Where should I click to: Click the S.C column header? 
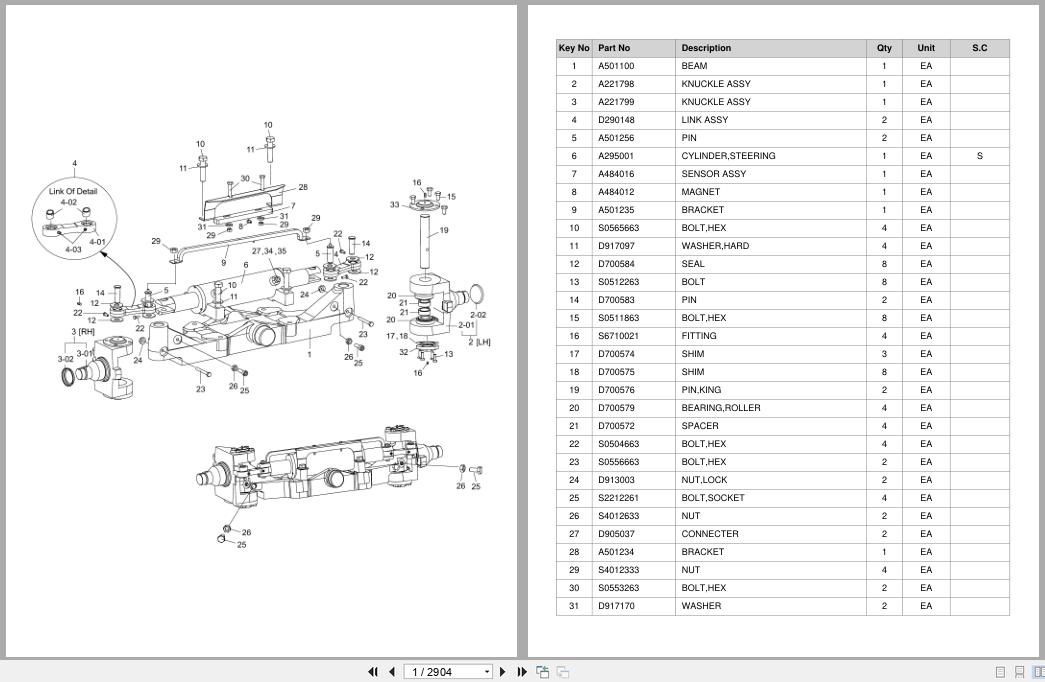[x=979, y=48]
